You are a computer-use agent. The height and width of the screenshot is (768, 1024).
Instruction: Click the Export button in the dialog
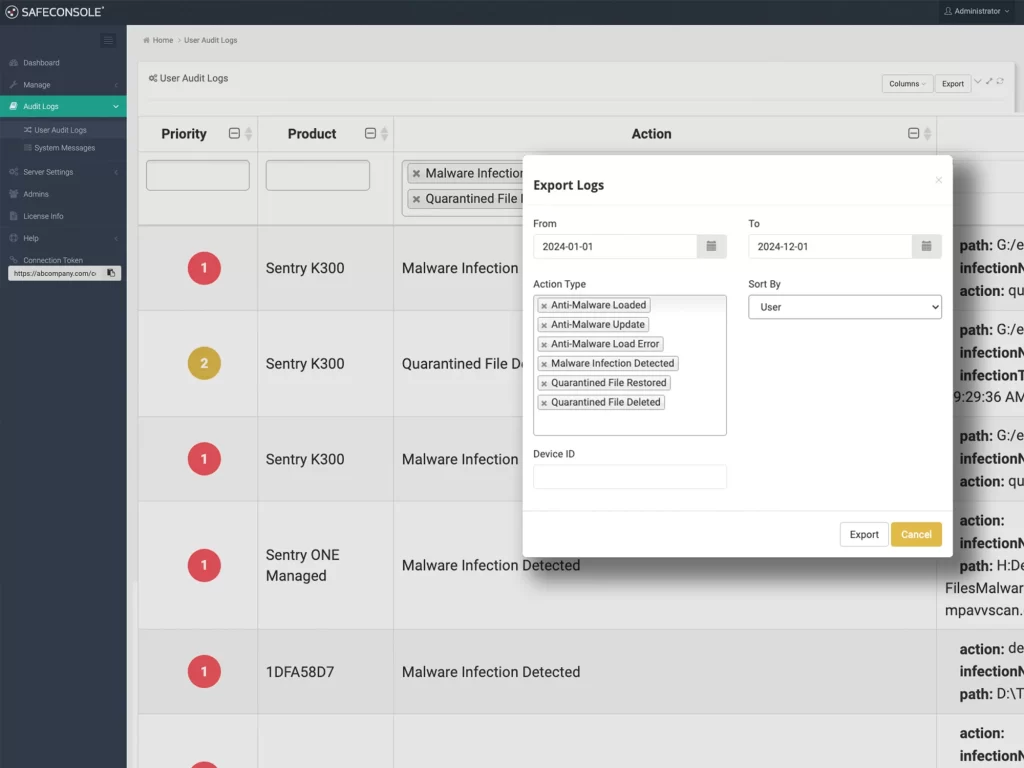coord(864,535)
